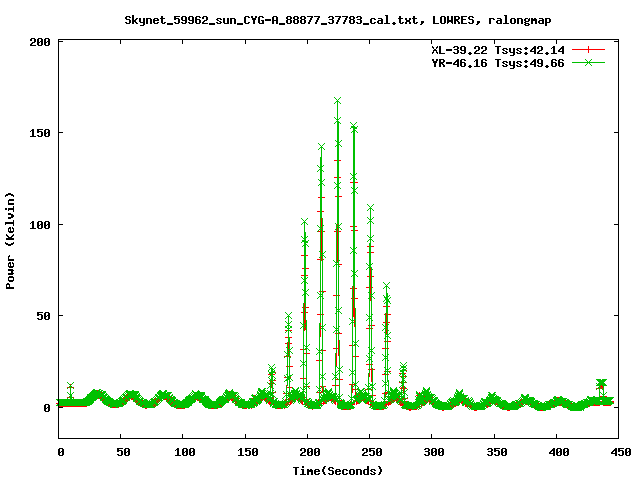Select the XL-39.22 Tsys:42.14 legend label

[x=498, y=50]
